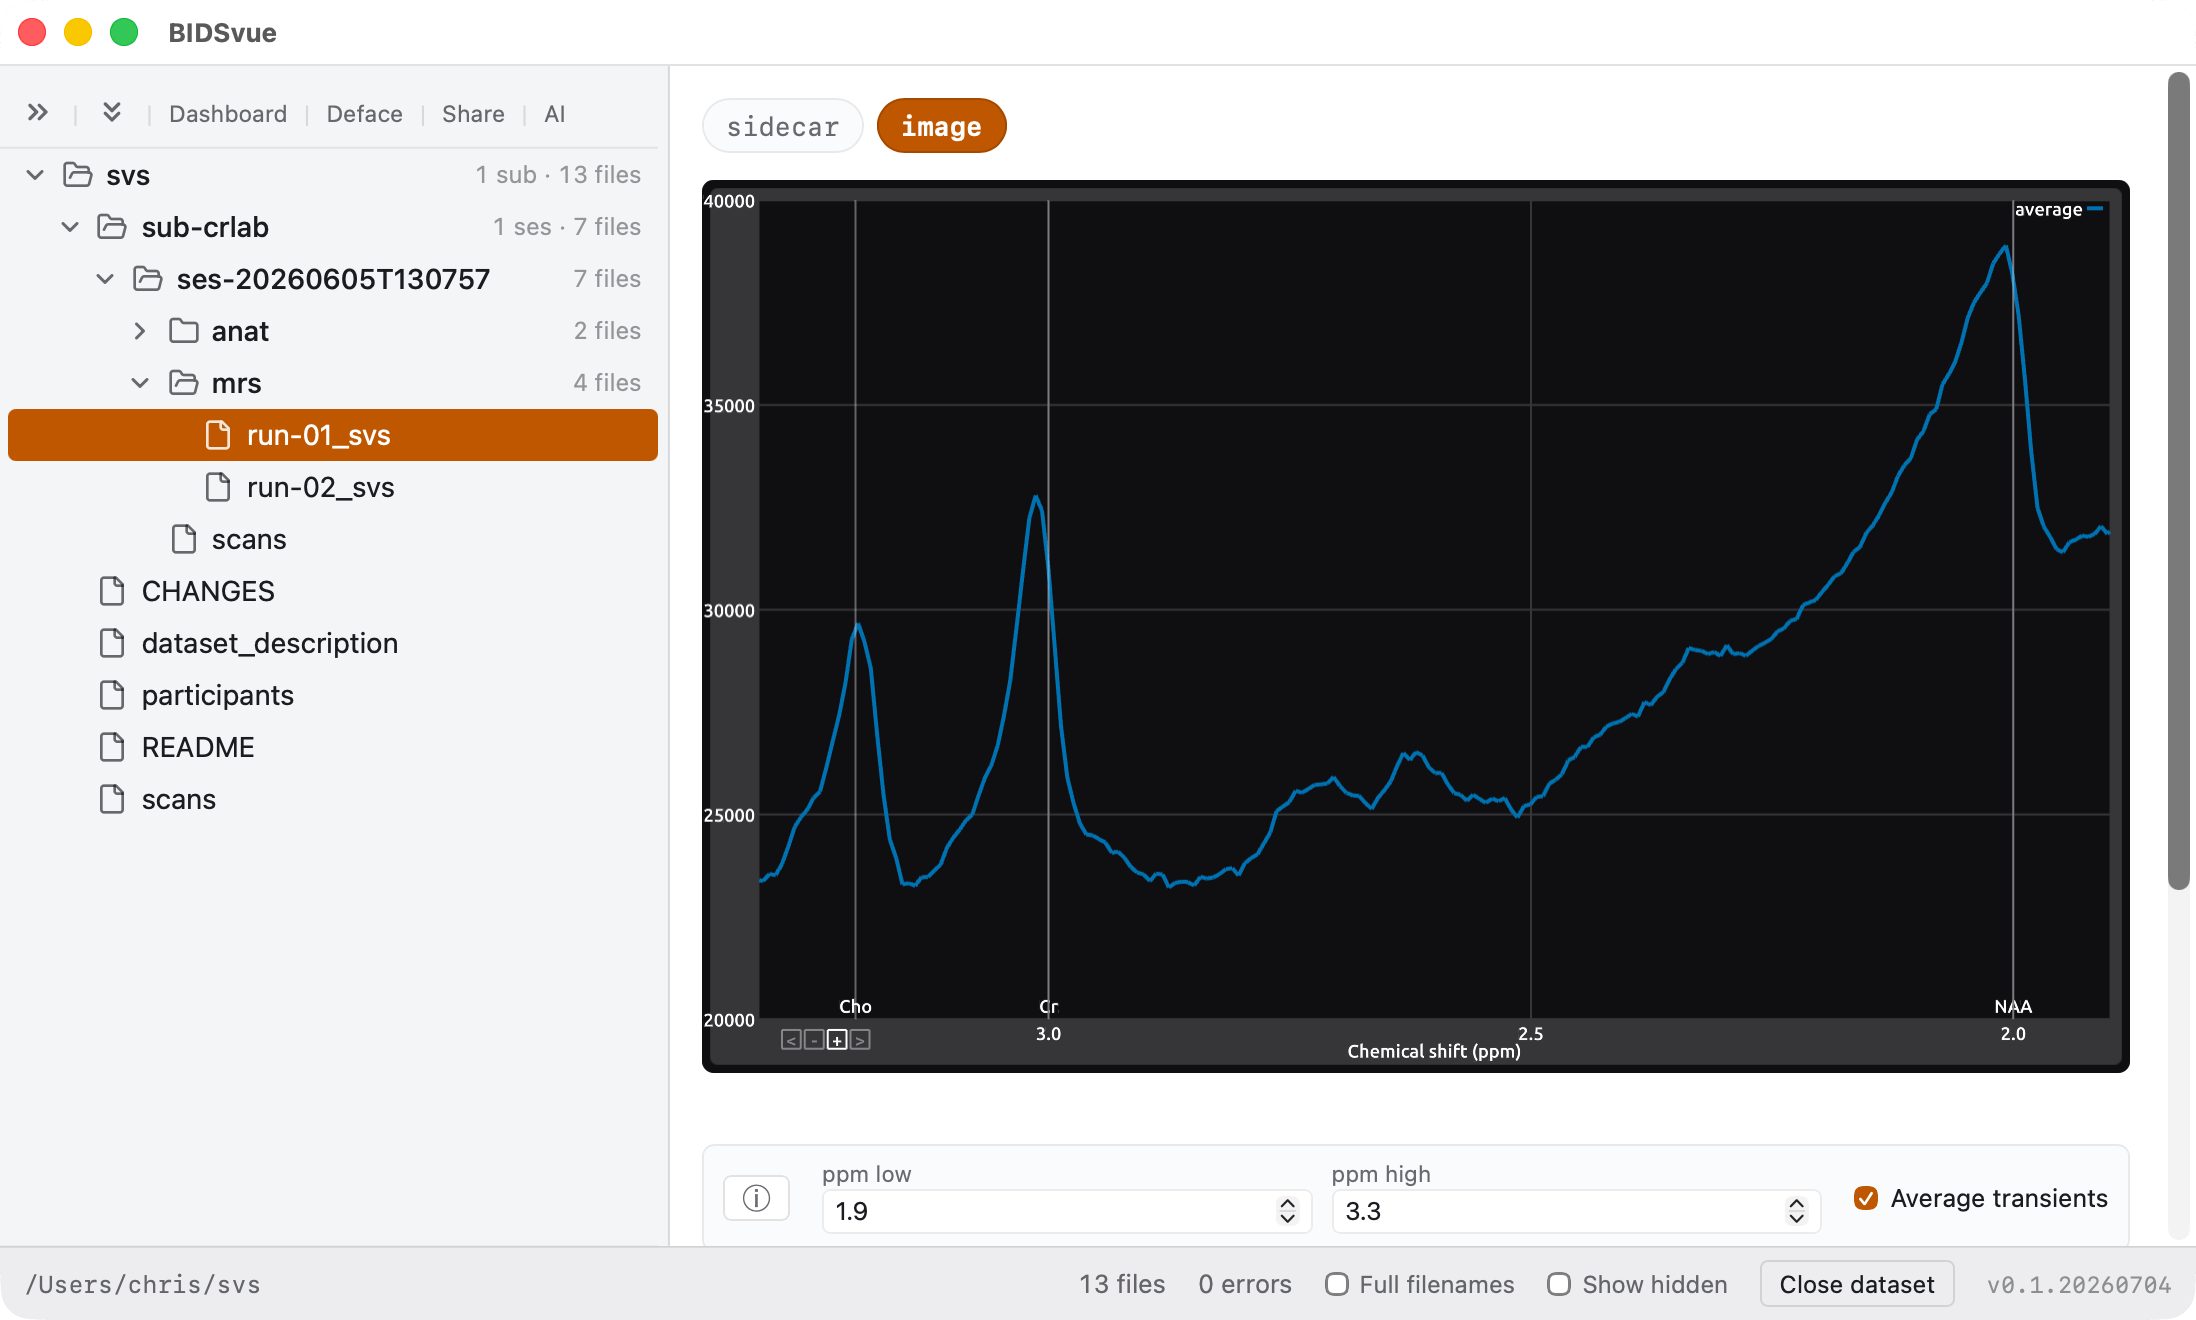Click the ppm low stepper arrows
2196x1320 pixels.
[x=1288, y=1211]
